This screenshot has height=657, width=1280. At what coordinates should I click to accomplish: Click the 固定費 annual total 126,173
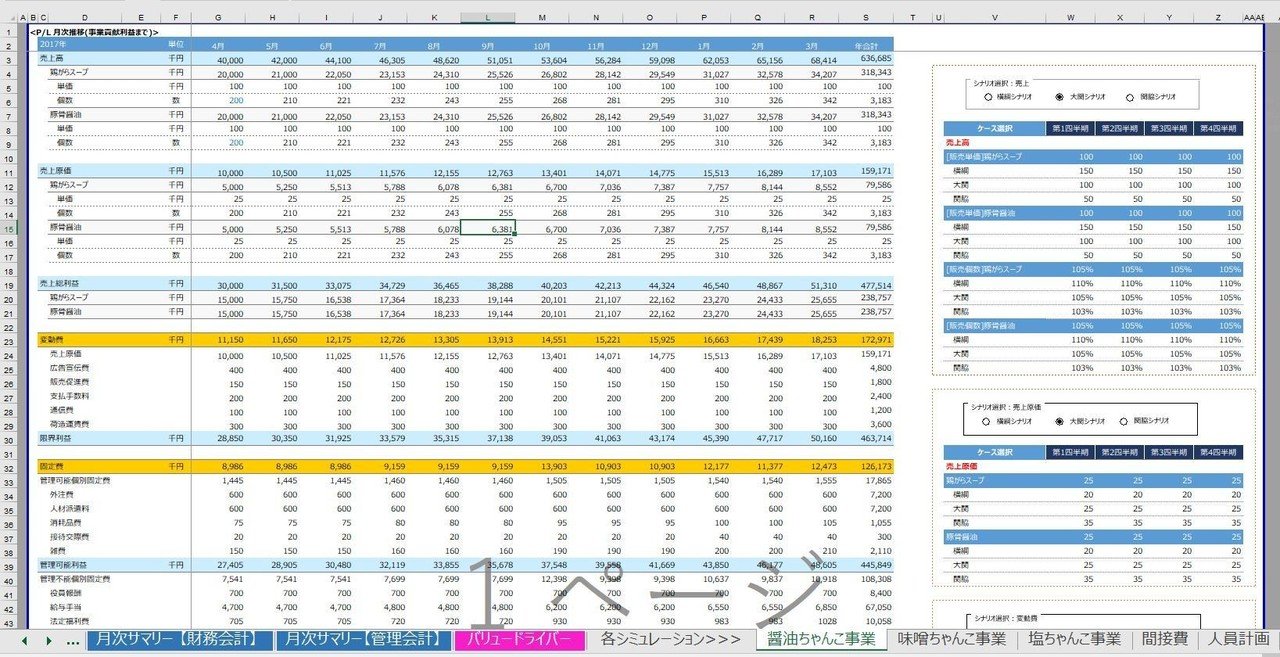[x=866, y=466]
